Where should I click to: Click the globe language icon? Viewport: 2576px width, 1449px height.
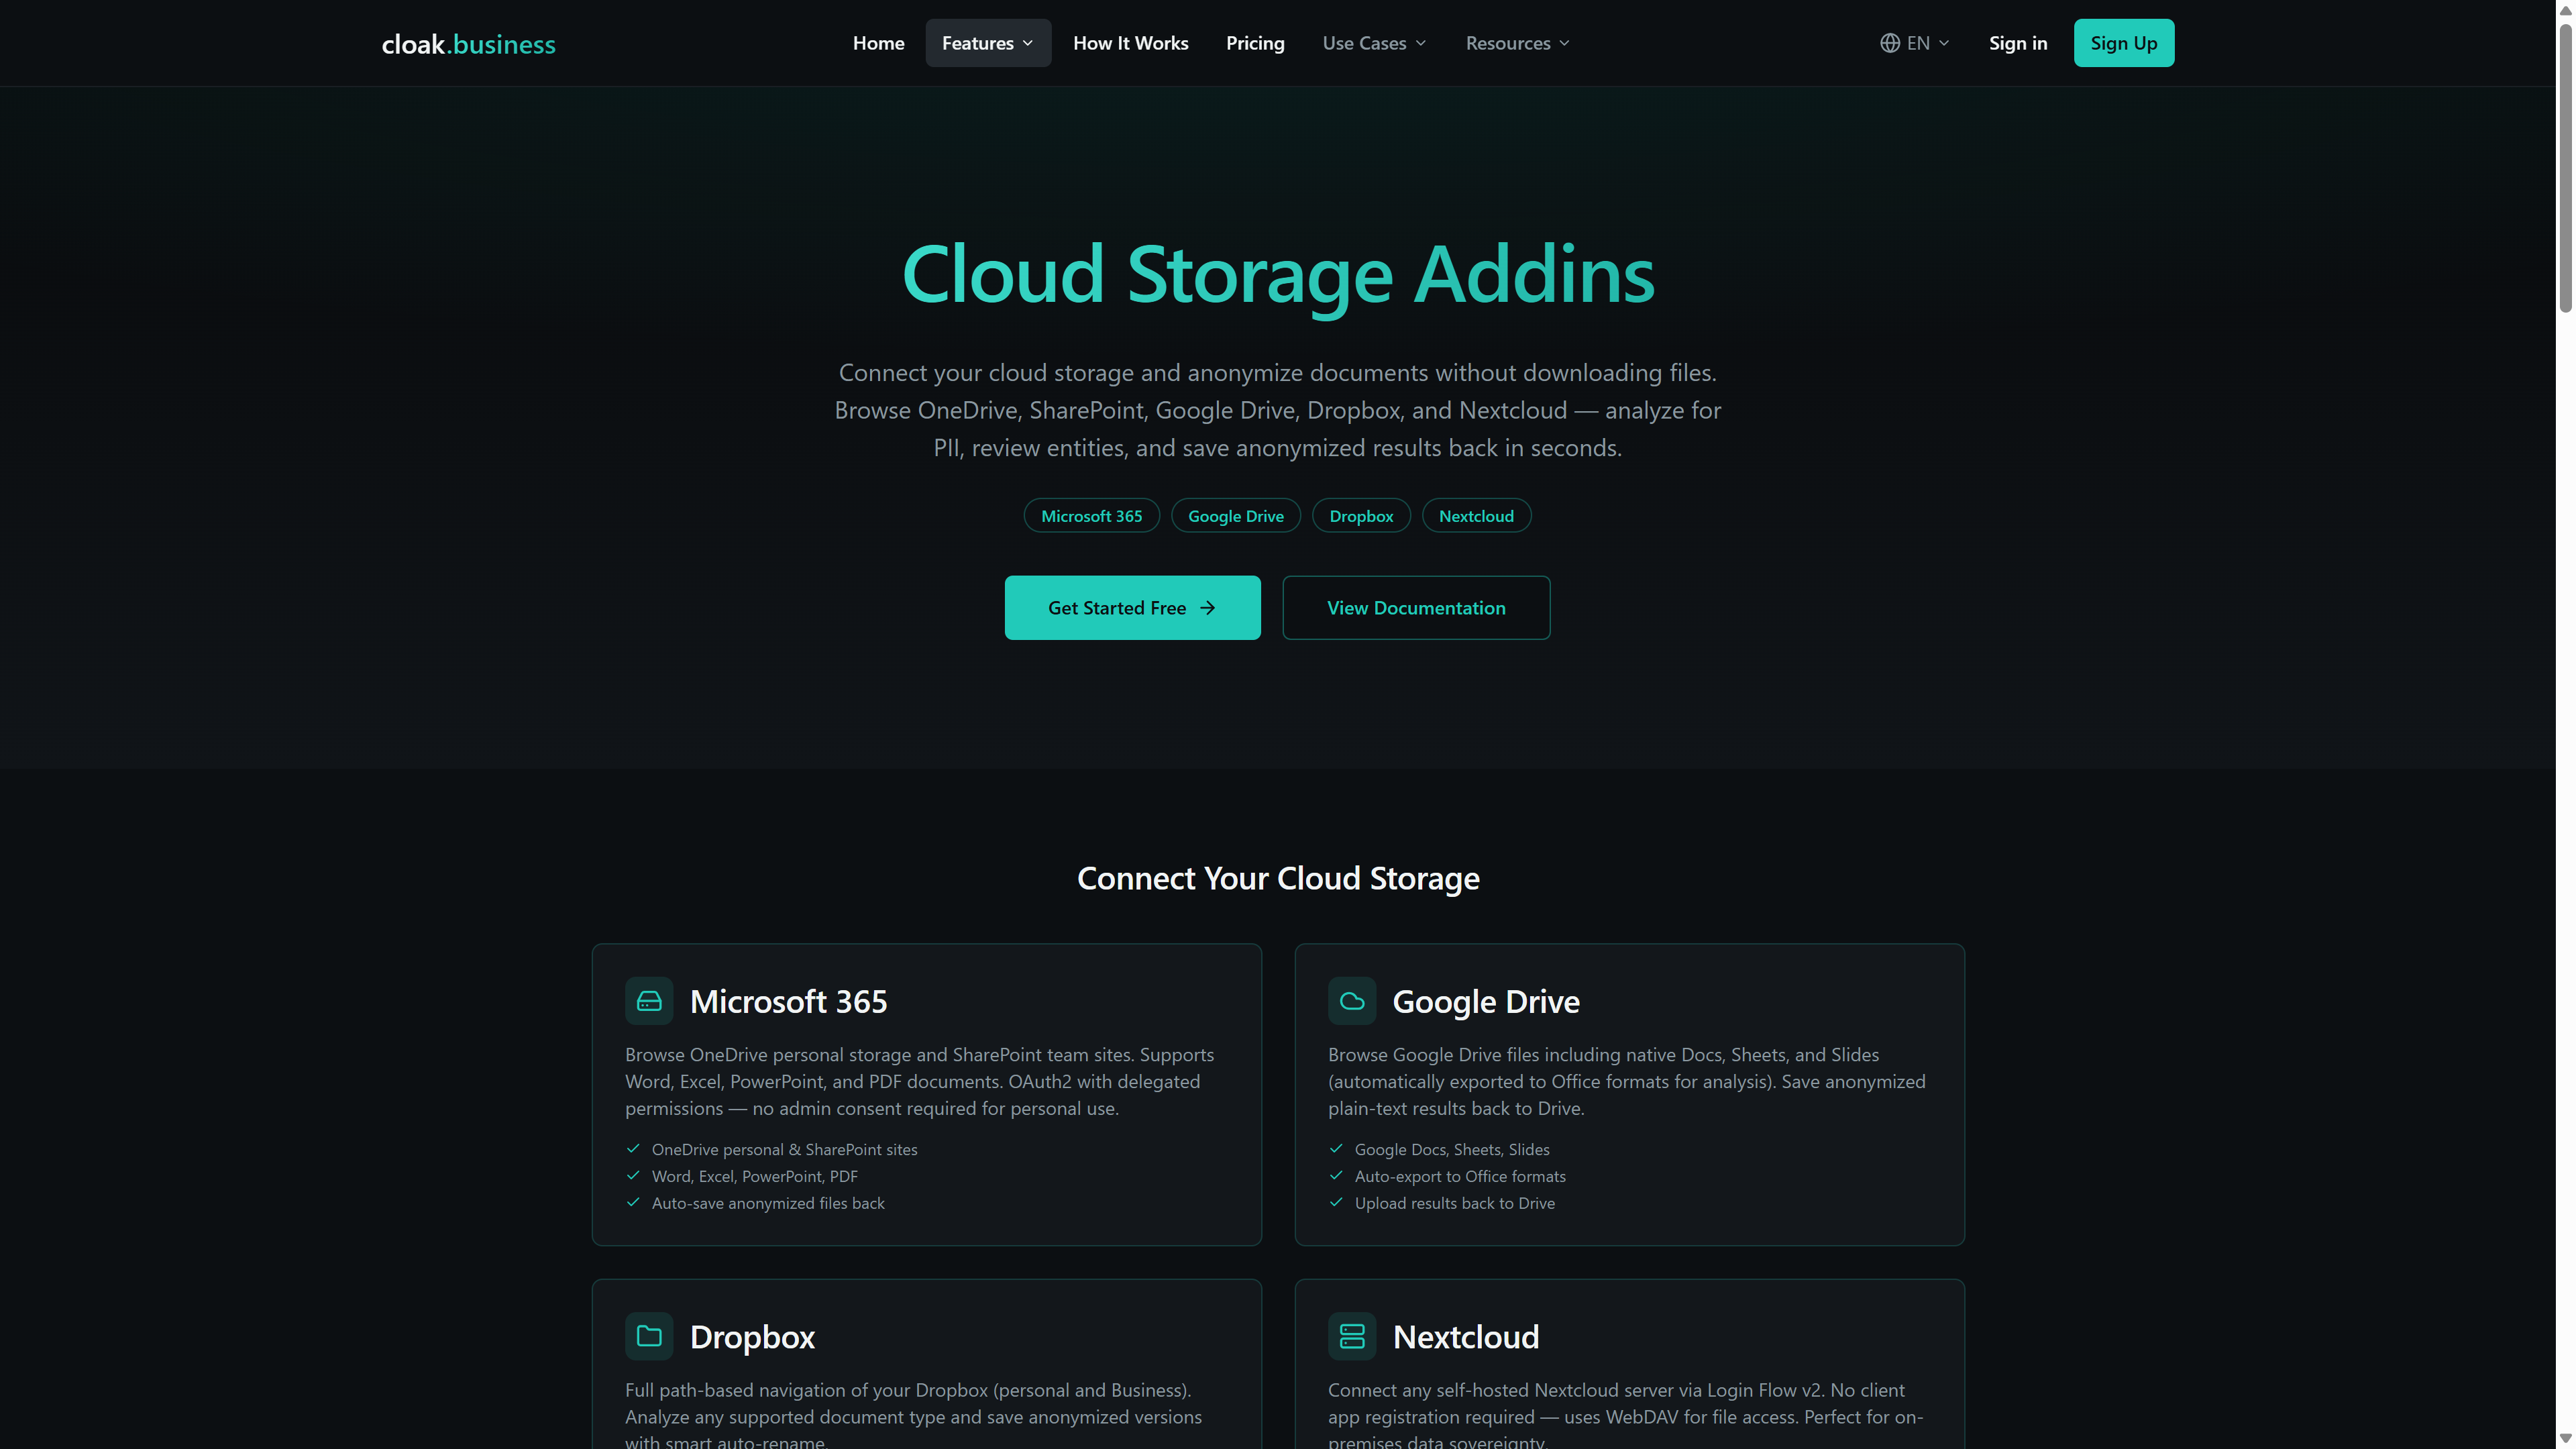tap(1889, 43)
